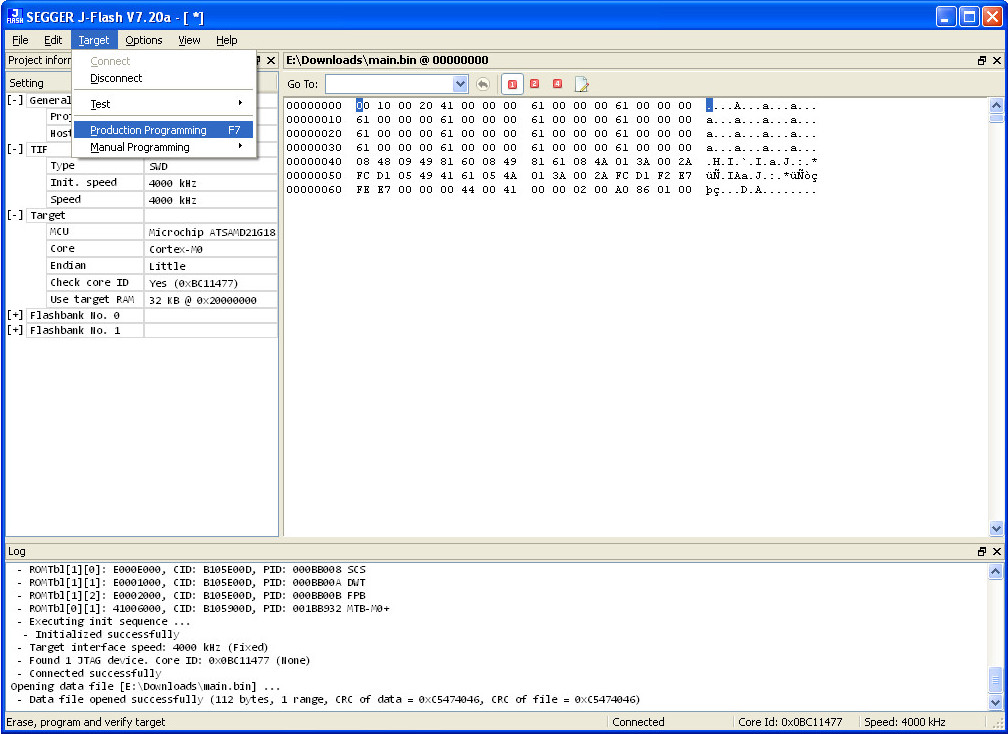Collapse the TIF settings group

(x=15, y=149)
